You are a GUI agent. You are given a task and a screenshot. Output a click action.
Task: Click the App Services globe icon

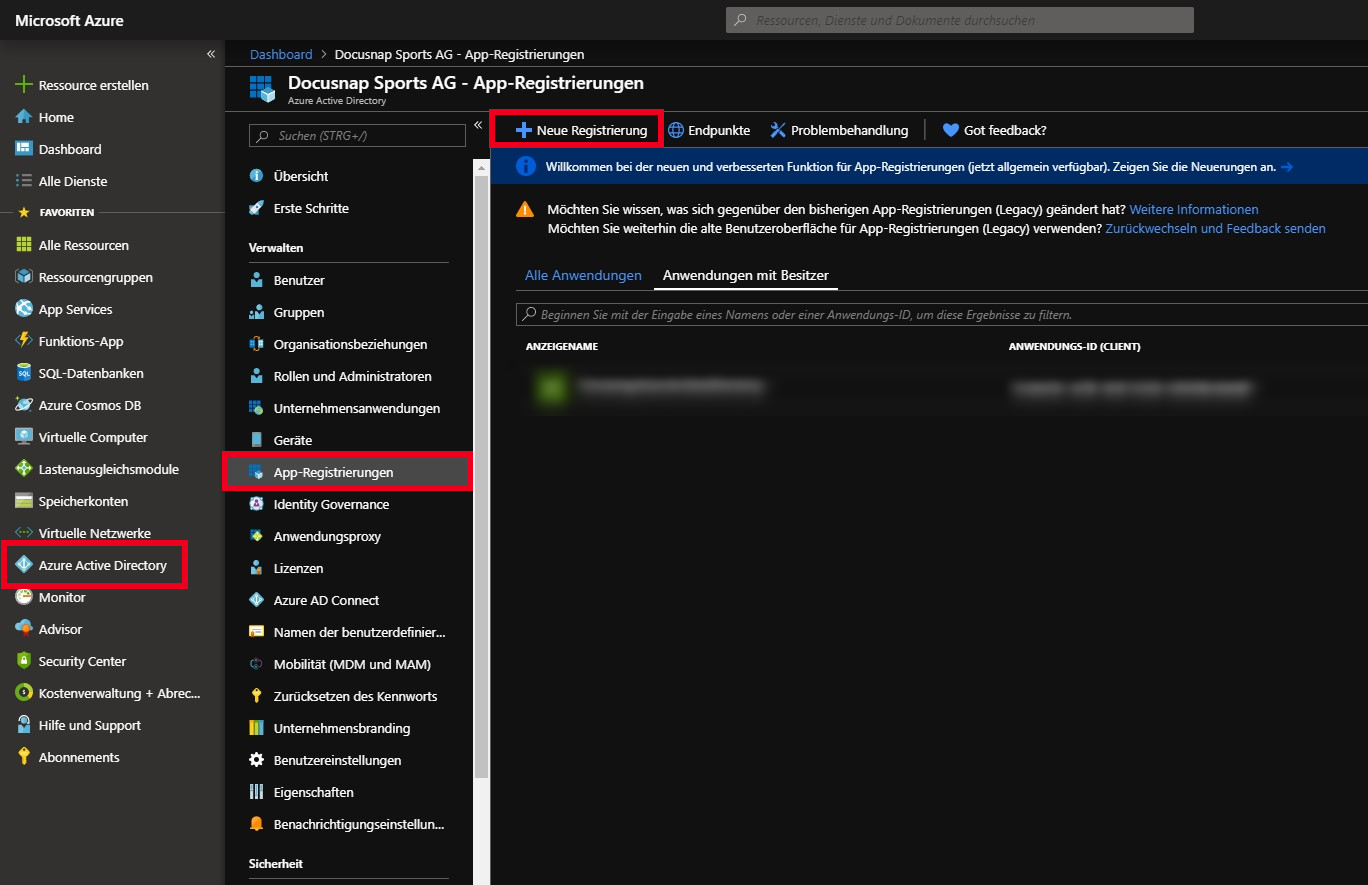(24, 309)
